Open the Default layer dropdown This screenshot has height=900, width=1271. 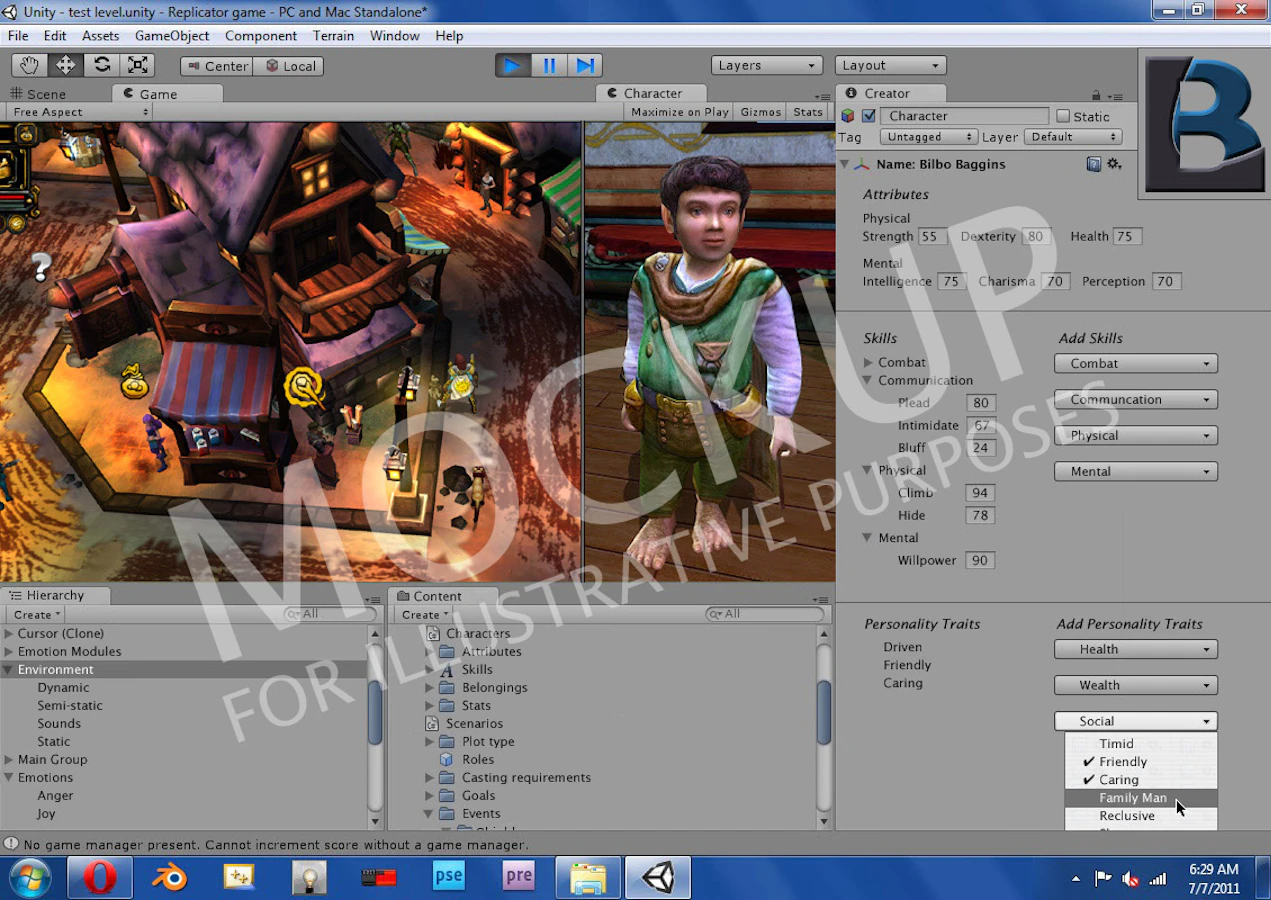[1073, 137]
